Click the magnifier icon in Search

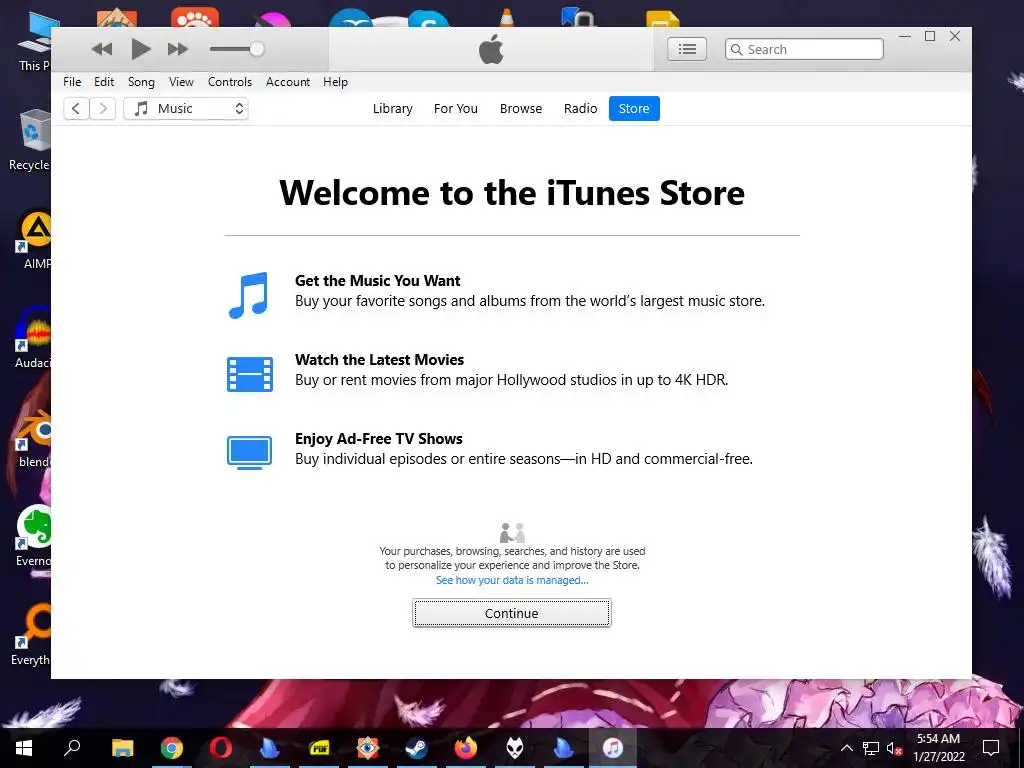coord(737,50)
